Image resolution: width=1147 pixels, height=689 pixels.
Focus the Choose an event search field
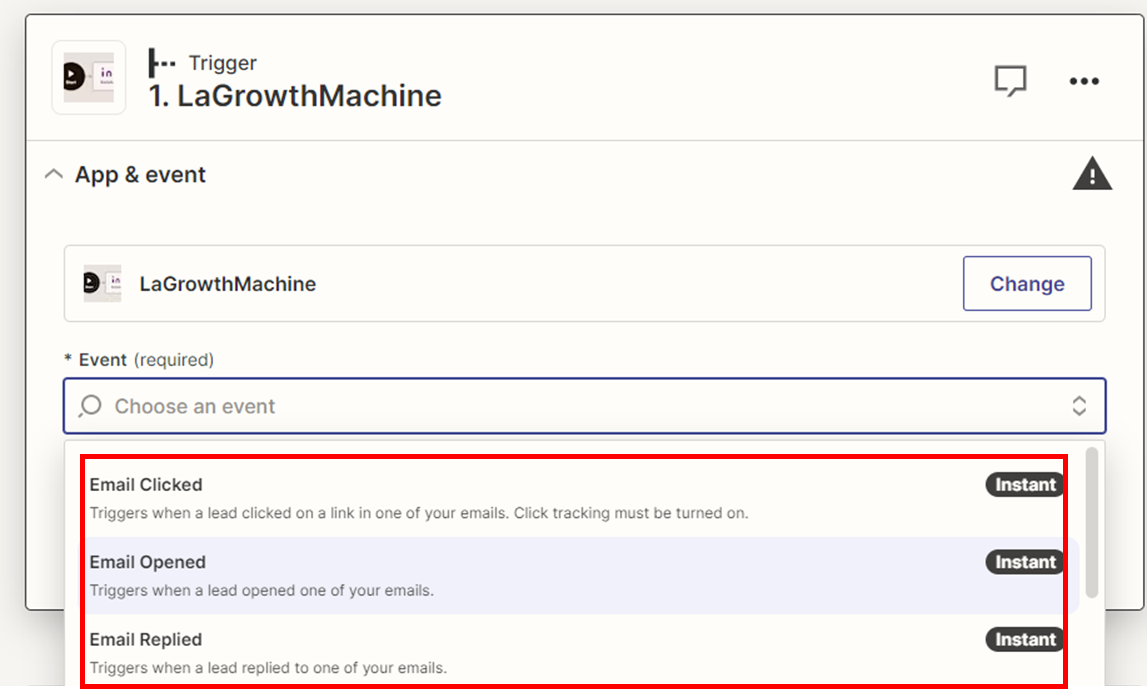coord(584,406)
